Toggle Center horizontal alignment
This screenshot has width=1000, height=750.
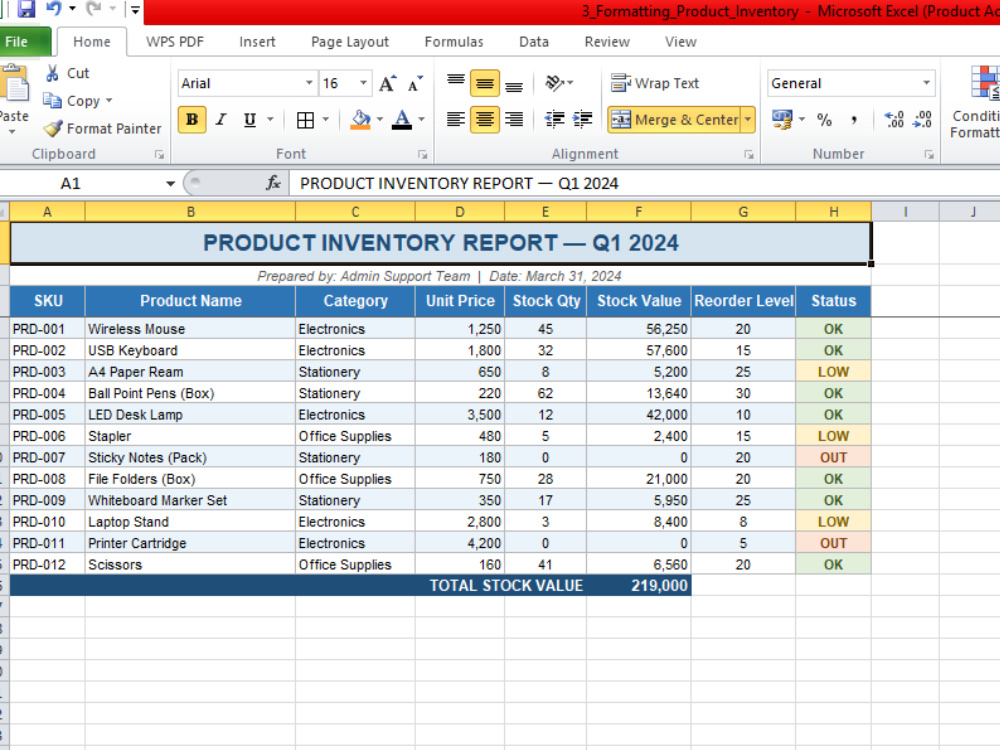click(485, 119)
